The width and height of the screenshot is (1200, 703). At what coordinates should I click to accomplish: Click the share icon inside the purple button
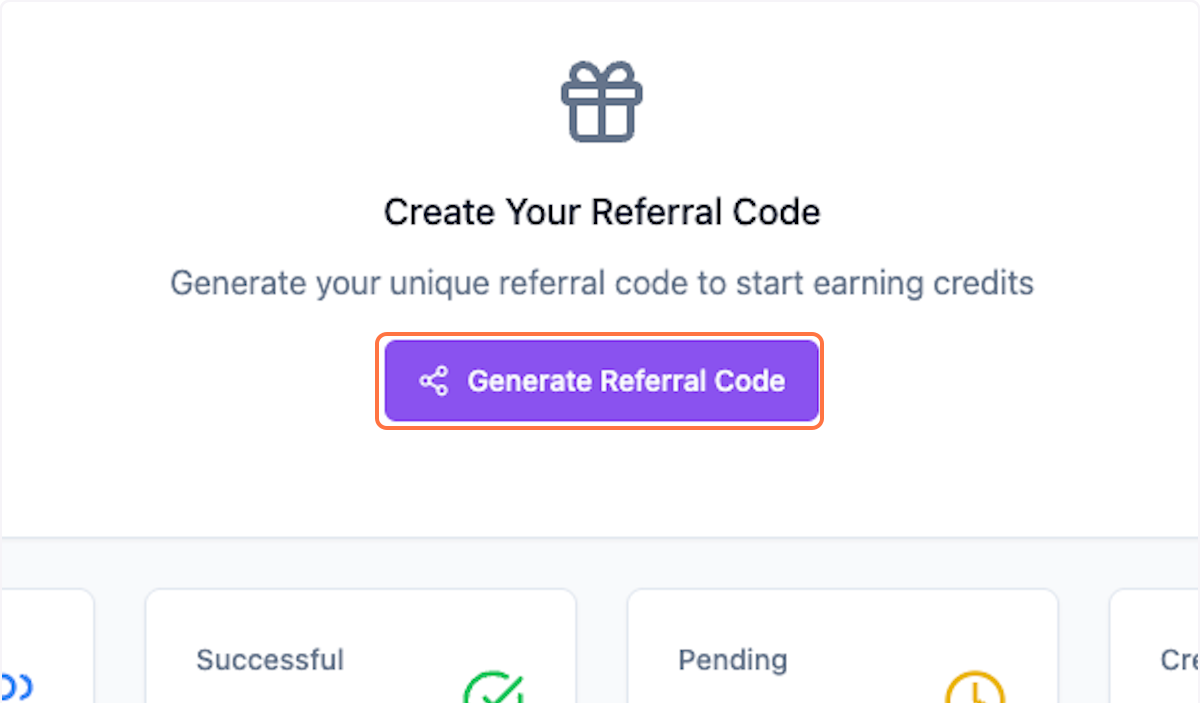pyautogui.click(x=436, y=380)
